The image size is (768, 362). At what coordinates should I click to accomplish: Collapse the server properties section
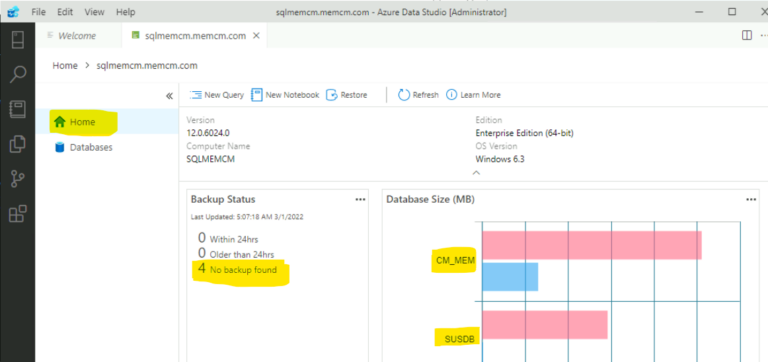[x=476, y=172]
